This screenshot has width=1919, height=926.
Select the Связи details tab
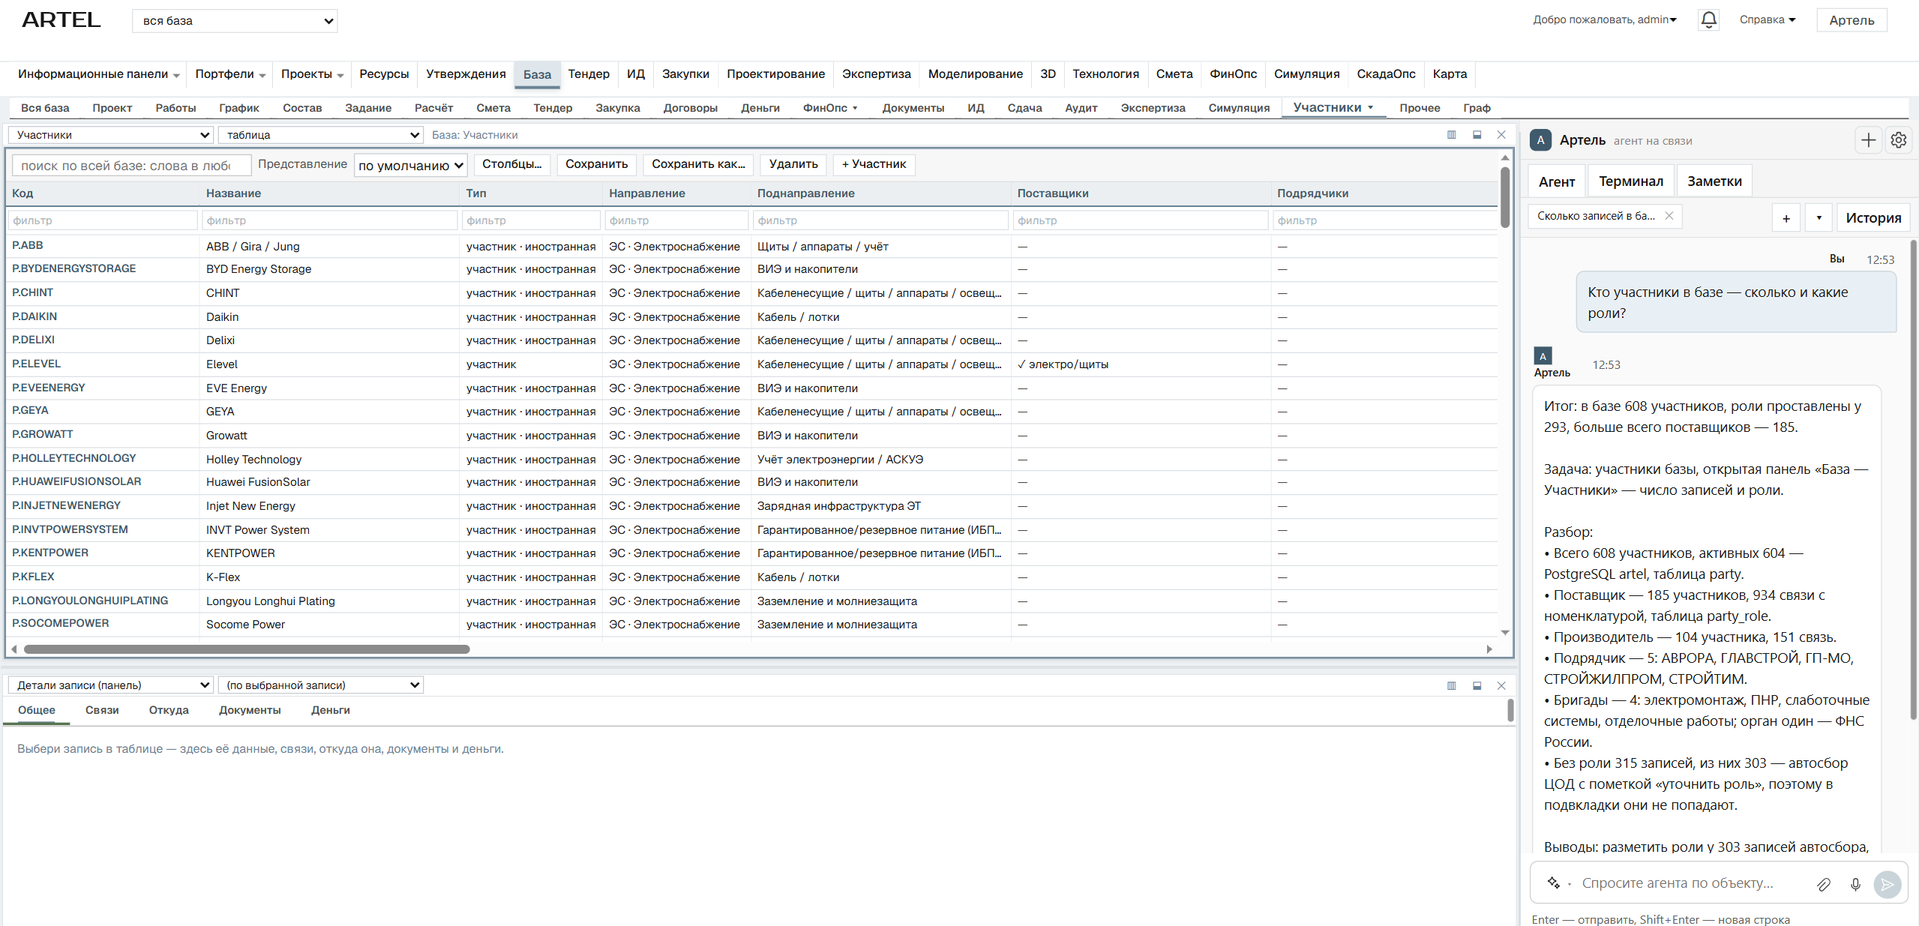click(x=102, y=710)
